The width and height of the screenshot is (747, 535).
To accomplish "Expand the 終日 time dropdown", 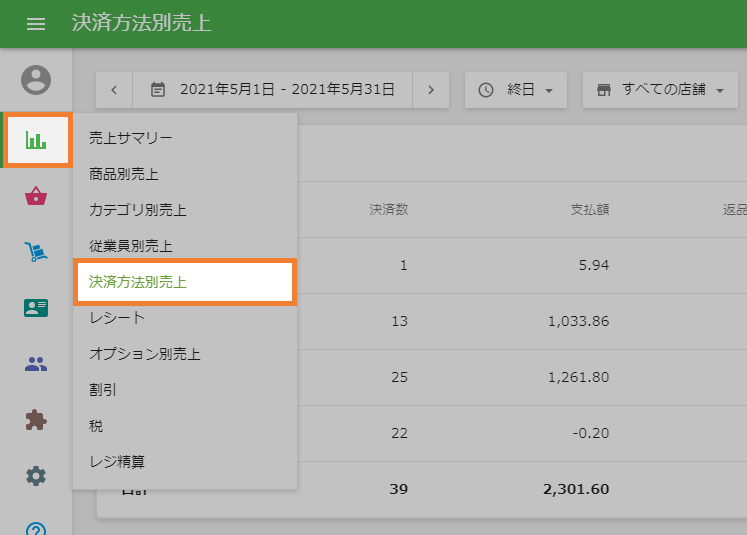I will 516,90.
